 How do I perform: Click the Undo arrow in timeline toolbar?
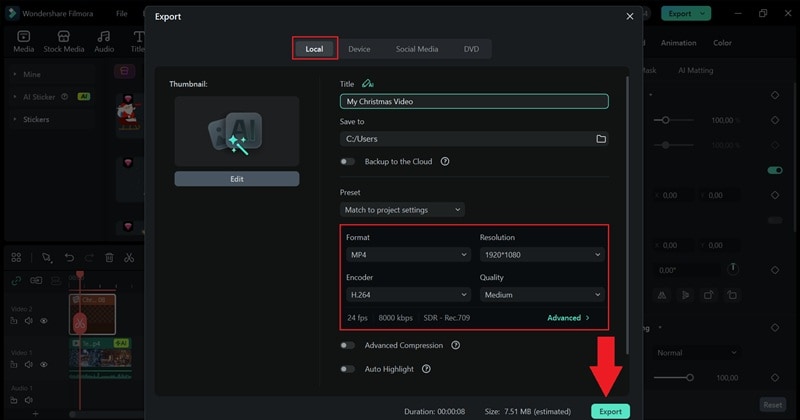pyautogui.click(x=69, y=258)
